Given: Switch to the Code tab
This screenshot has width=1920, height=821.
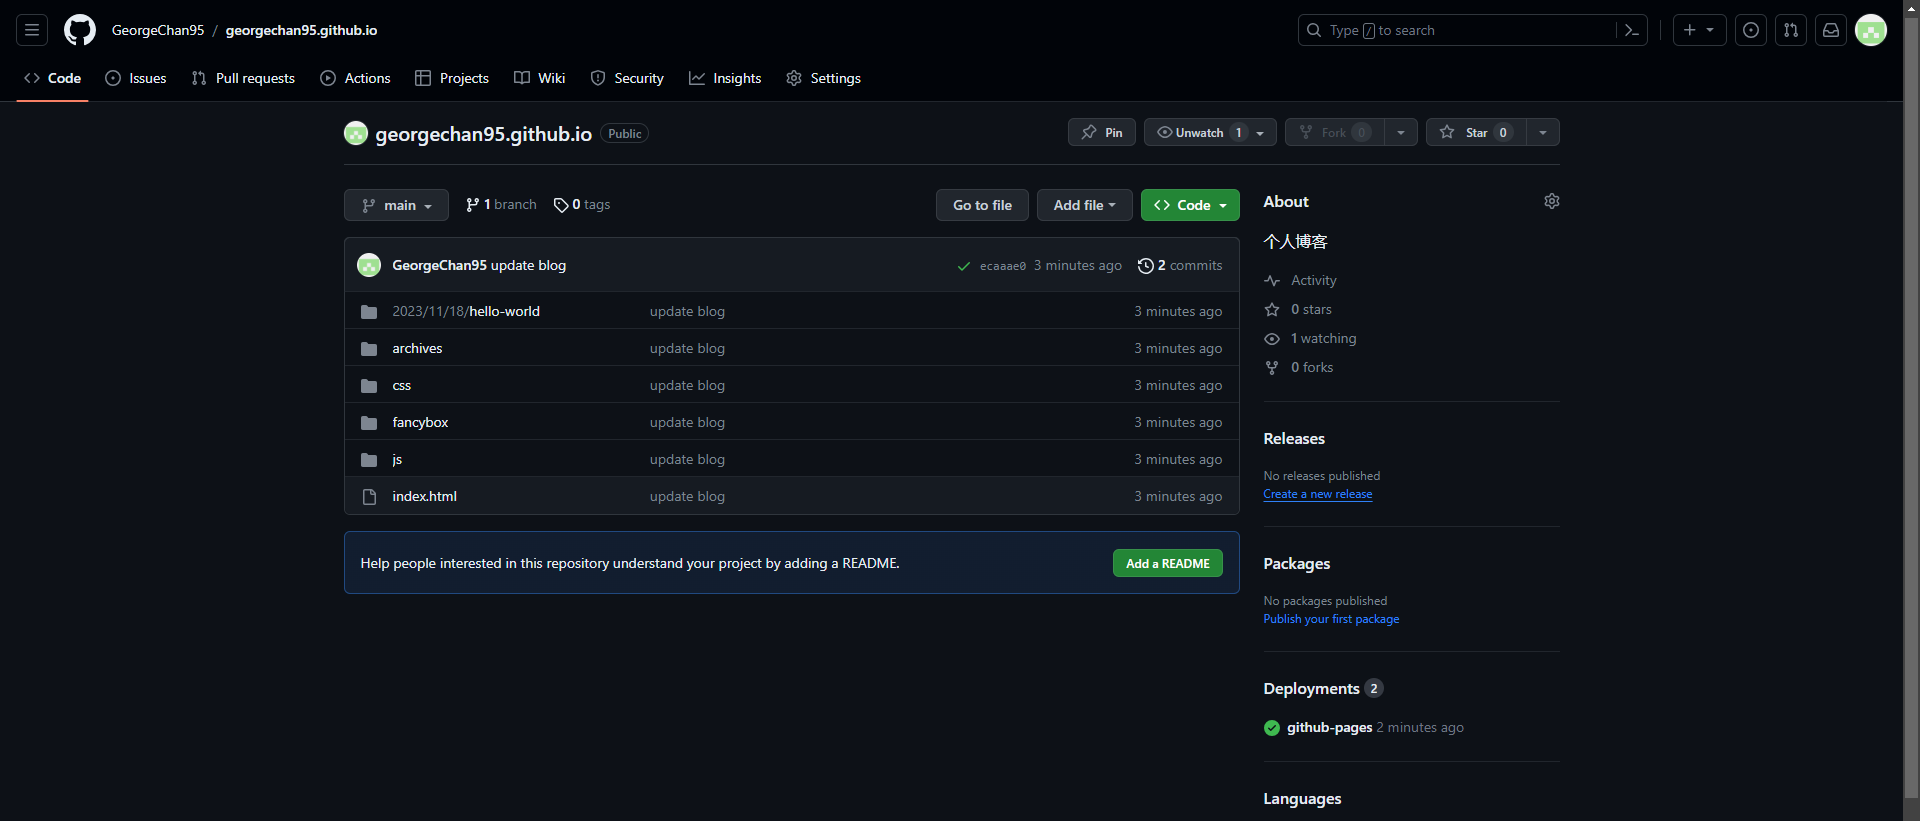Looking at the screenshot, I should coord(53,78).
